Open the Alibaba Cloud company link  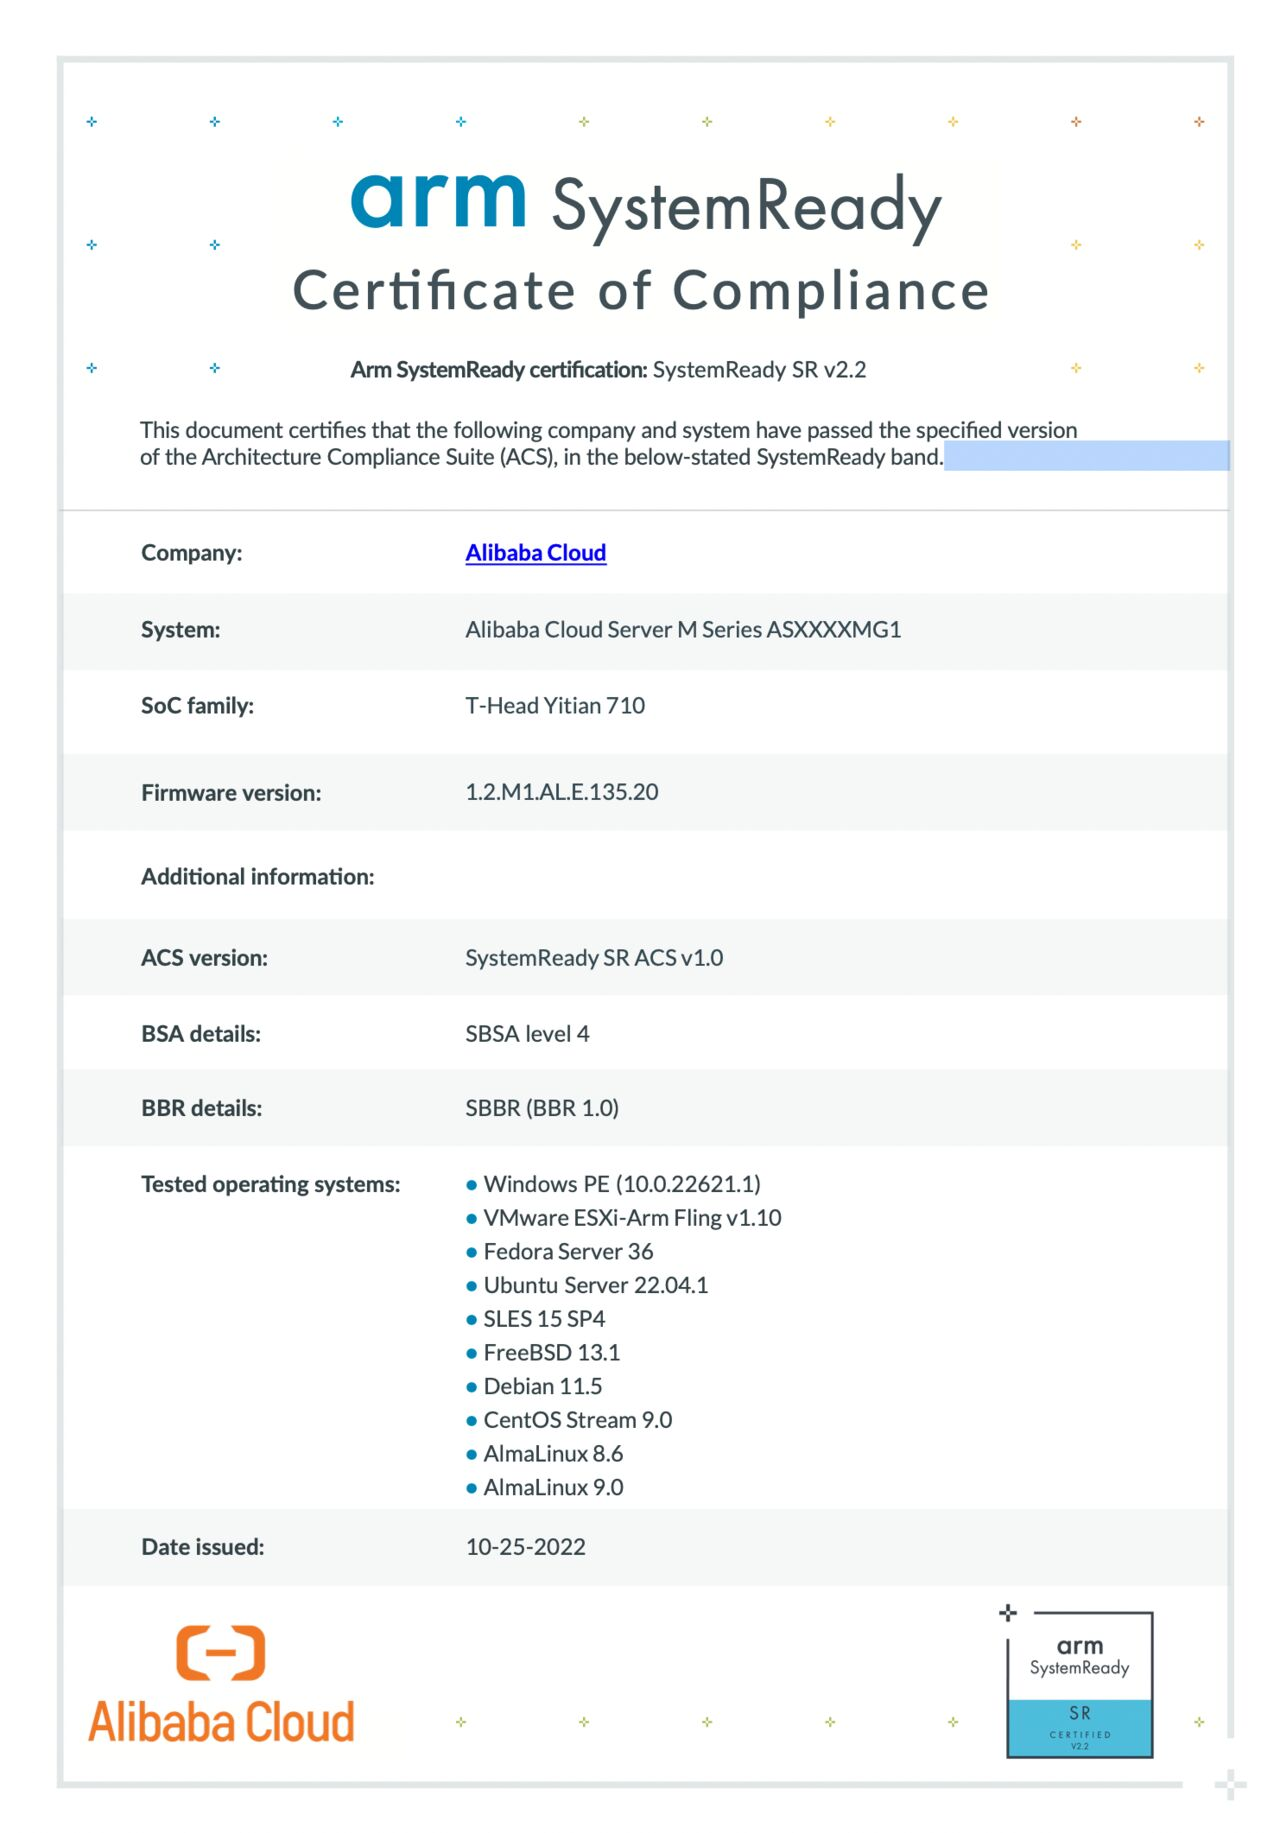coord(535,552)
